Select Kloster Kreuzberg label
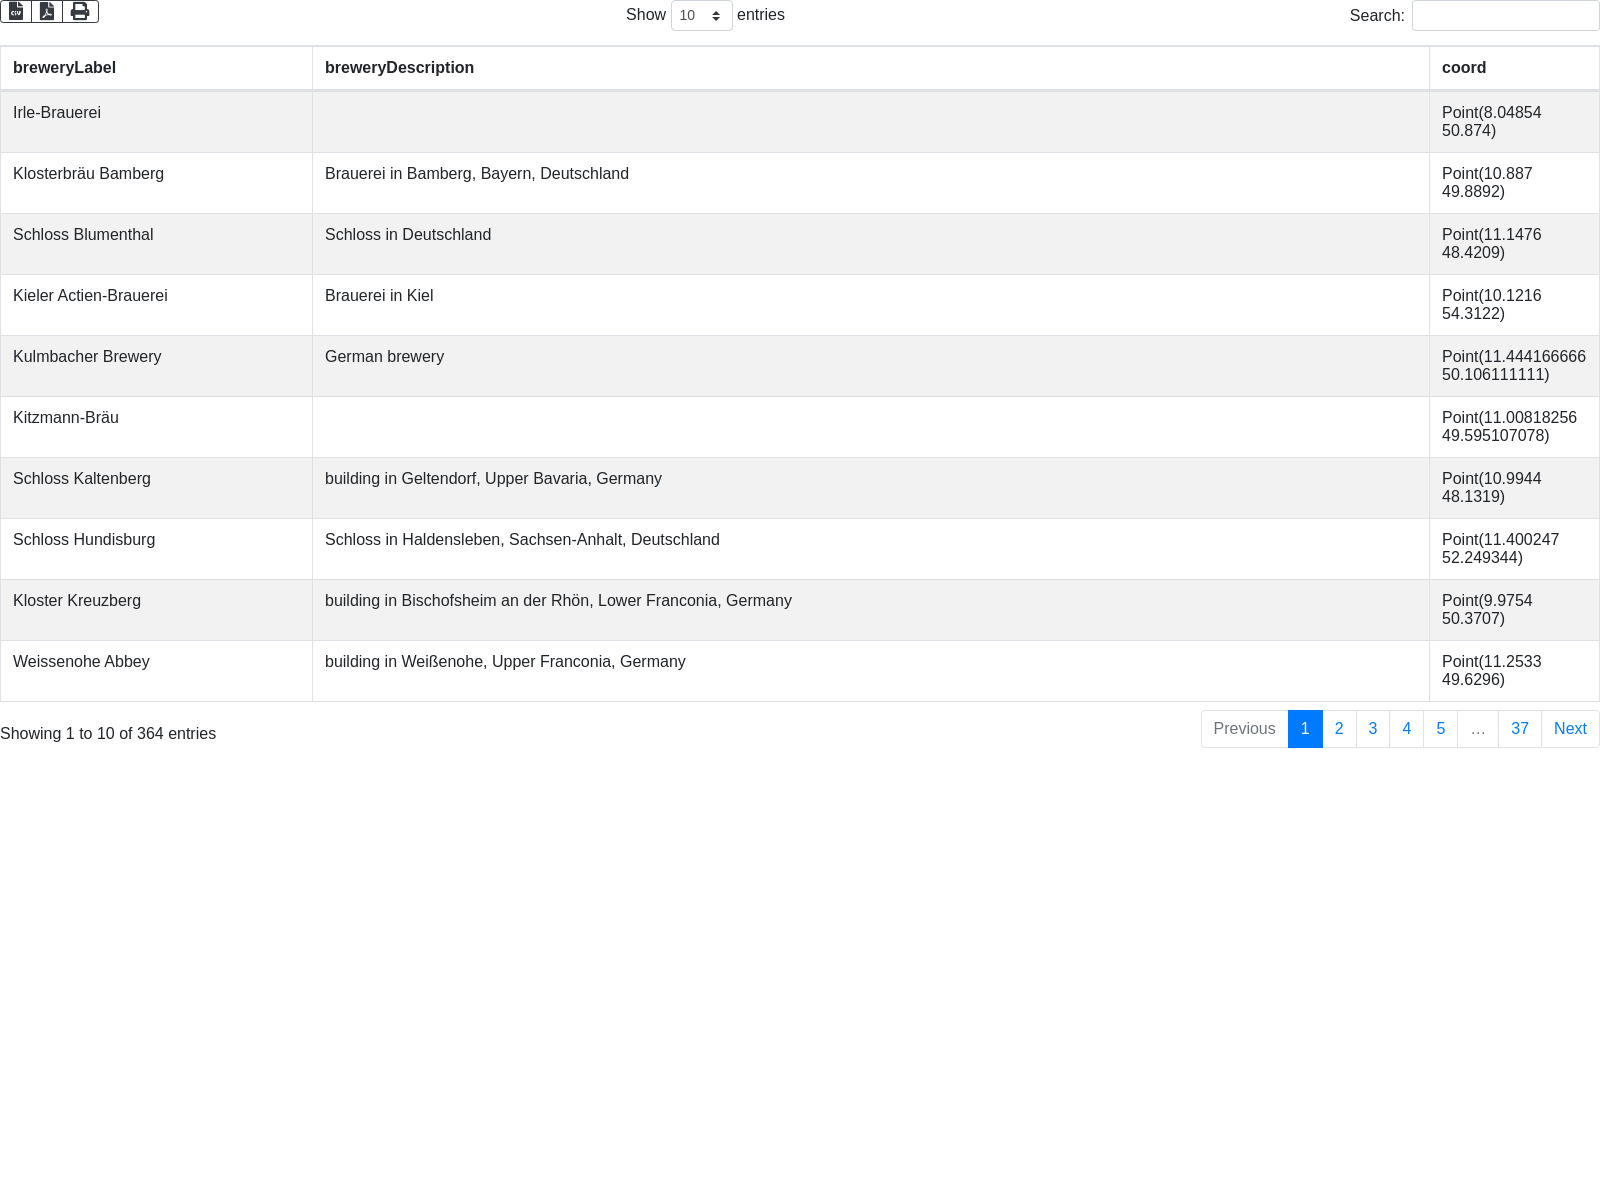This screenshot has height=1200, width=1600. [x=77, y=601]
